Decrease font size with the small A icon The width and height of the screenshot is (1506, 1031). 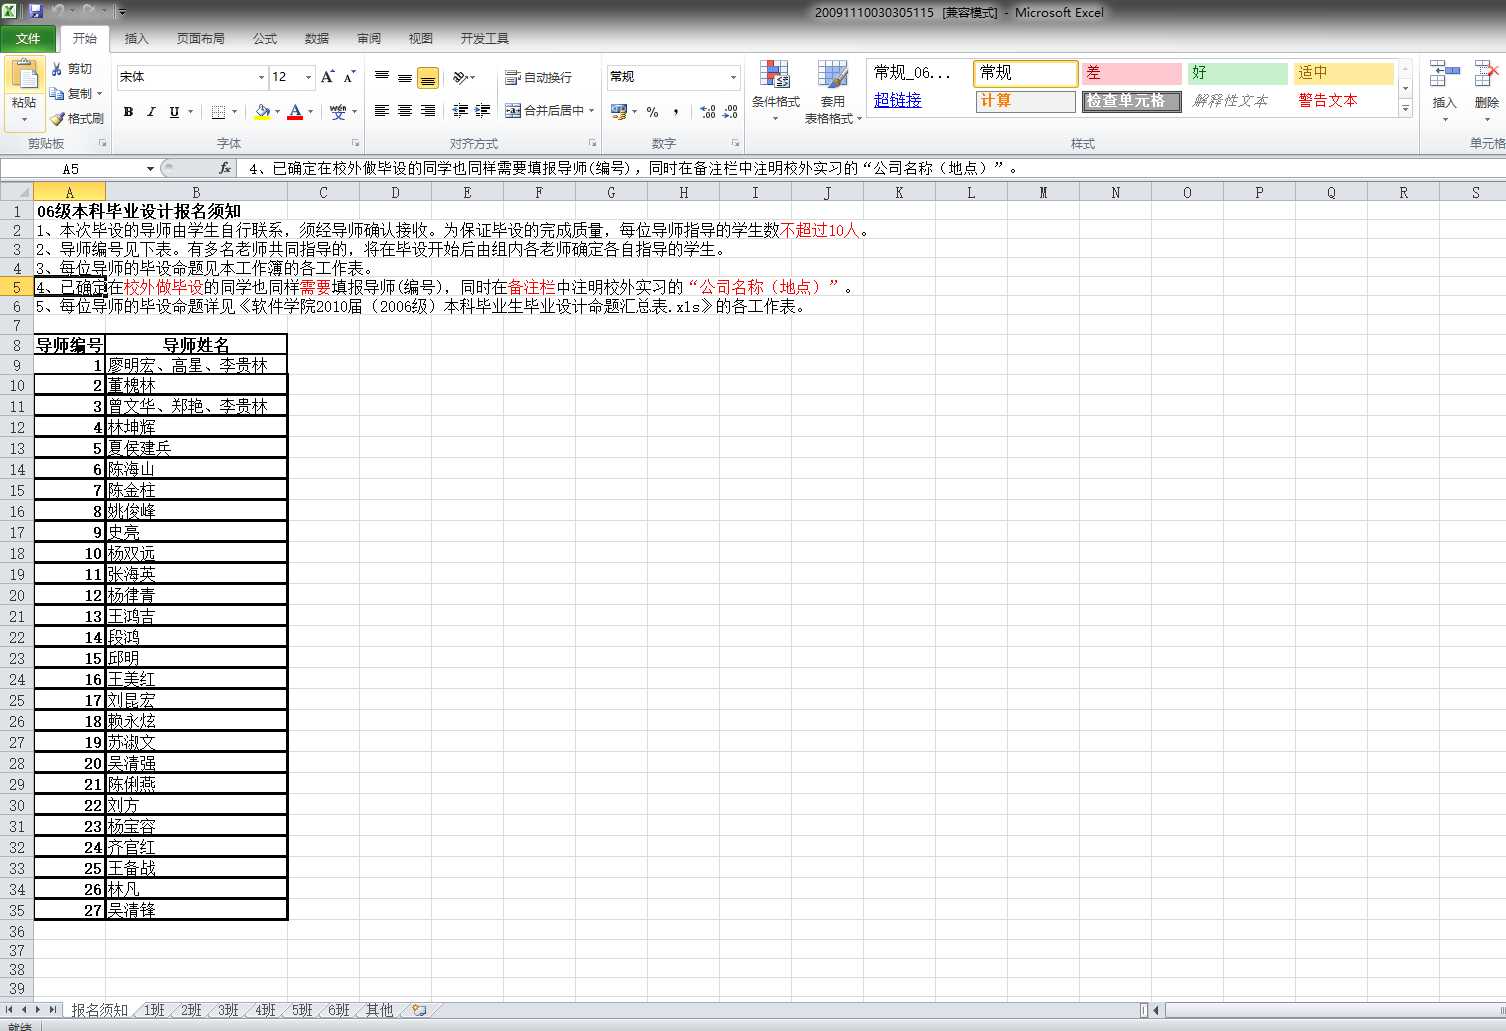349,77
